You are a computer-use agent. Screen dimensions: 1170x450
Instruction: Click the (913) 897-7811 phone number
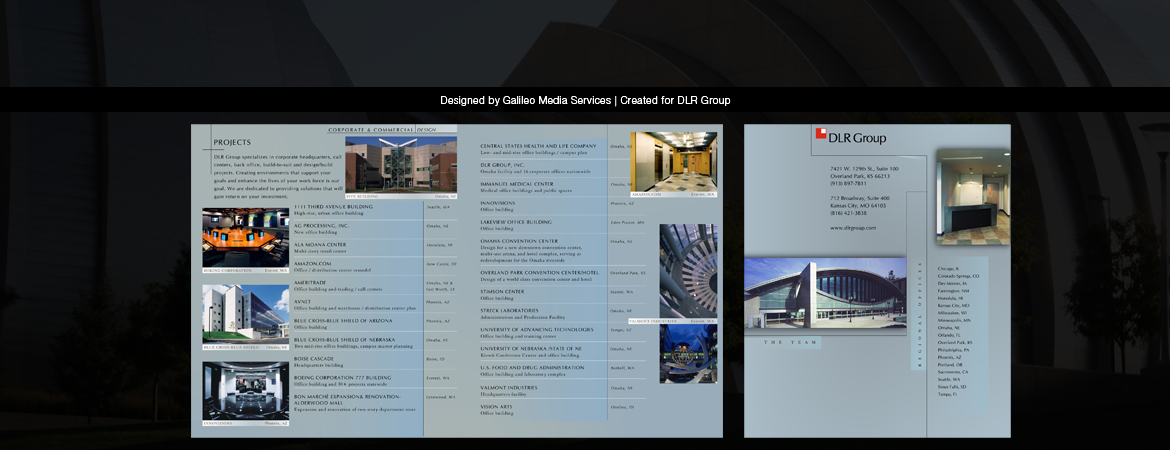pos(848,184)
